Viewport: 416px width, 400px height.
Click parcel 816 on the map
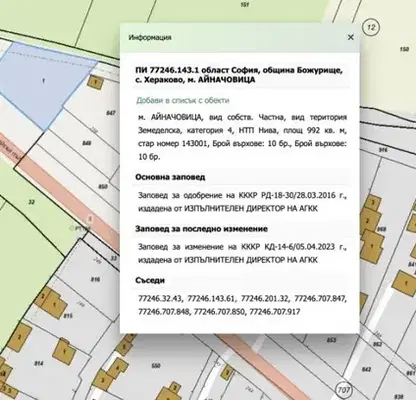(x=95, y=279)
